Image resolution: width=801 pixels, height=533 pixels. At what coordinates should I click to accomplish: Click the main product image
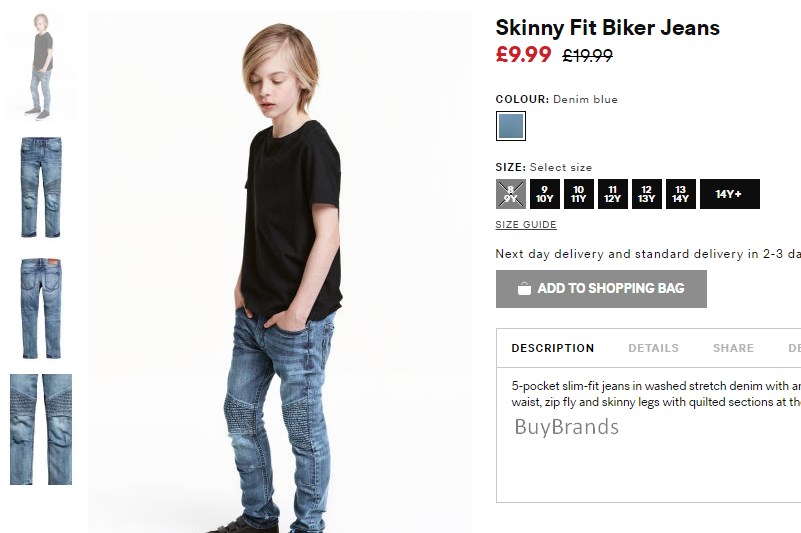coord(280,272)
